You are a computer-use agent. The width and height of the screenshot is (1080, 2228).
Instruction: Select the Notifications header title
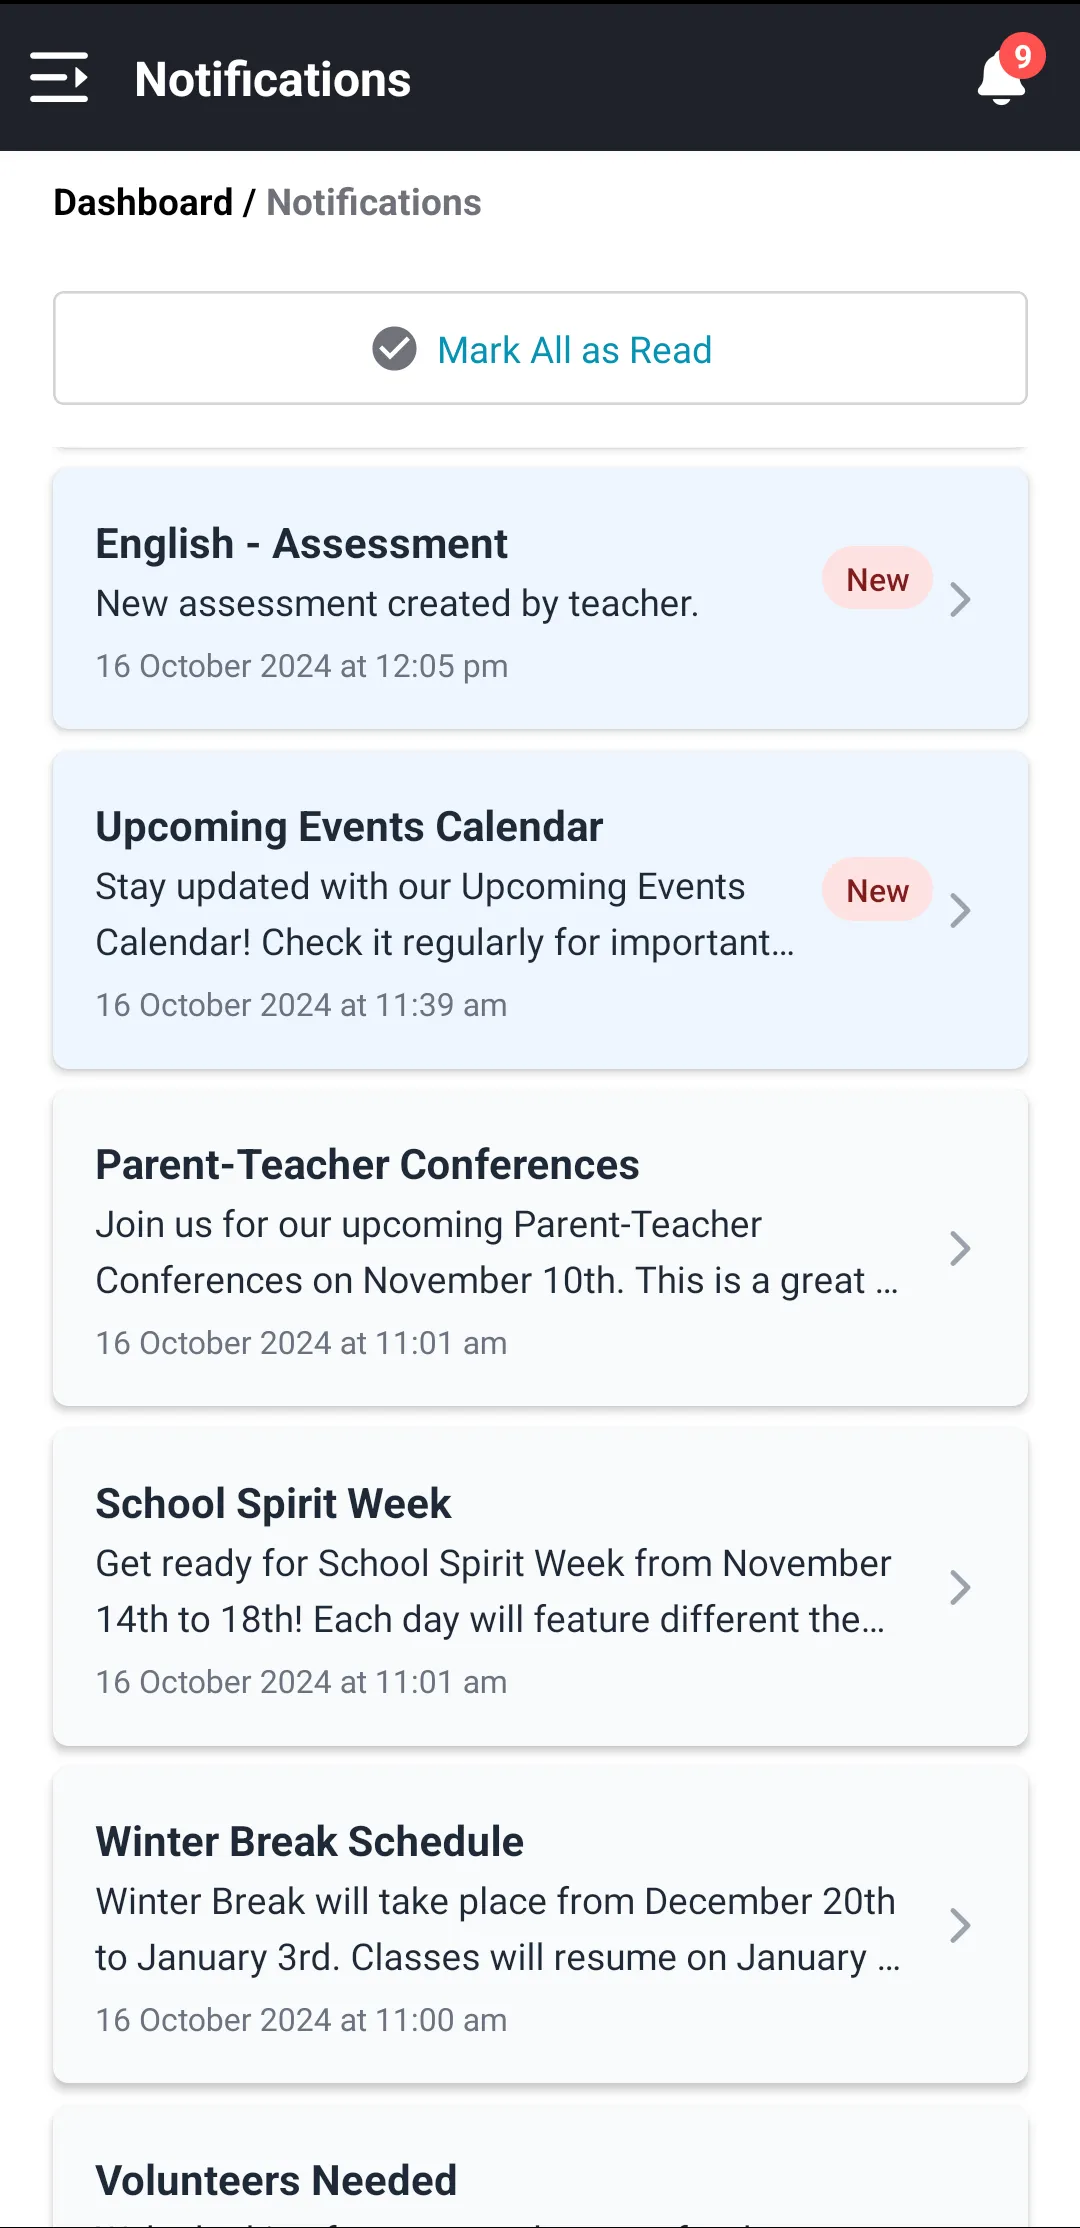click(x=273, y=79)
